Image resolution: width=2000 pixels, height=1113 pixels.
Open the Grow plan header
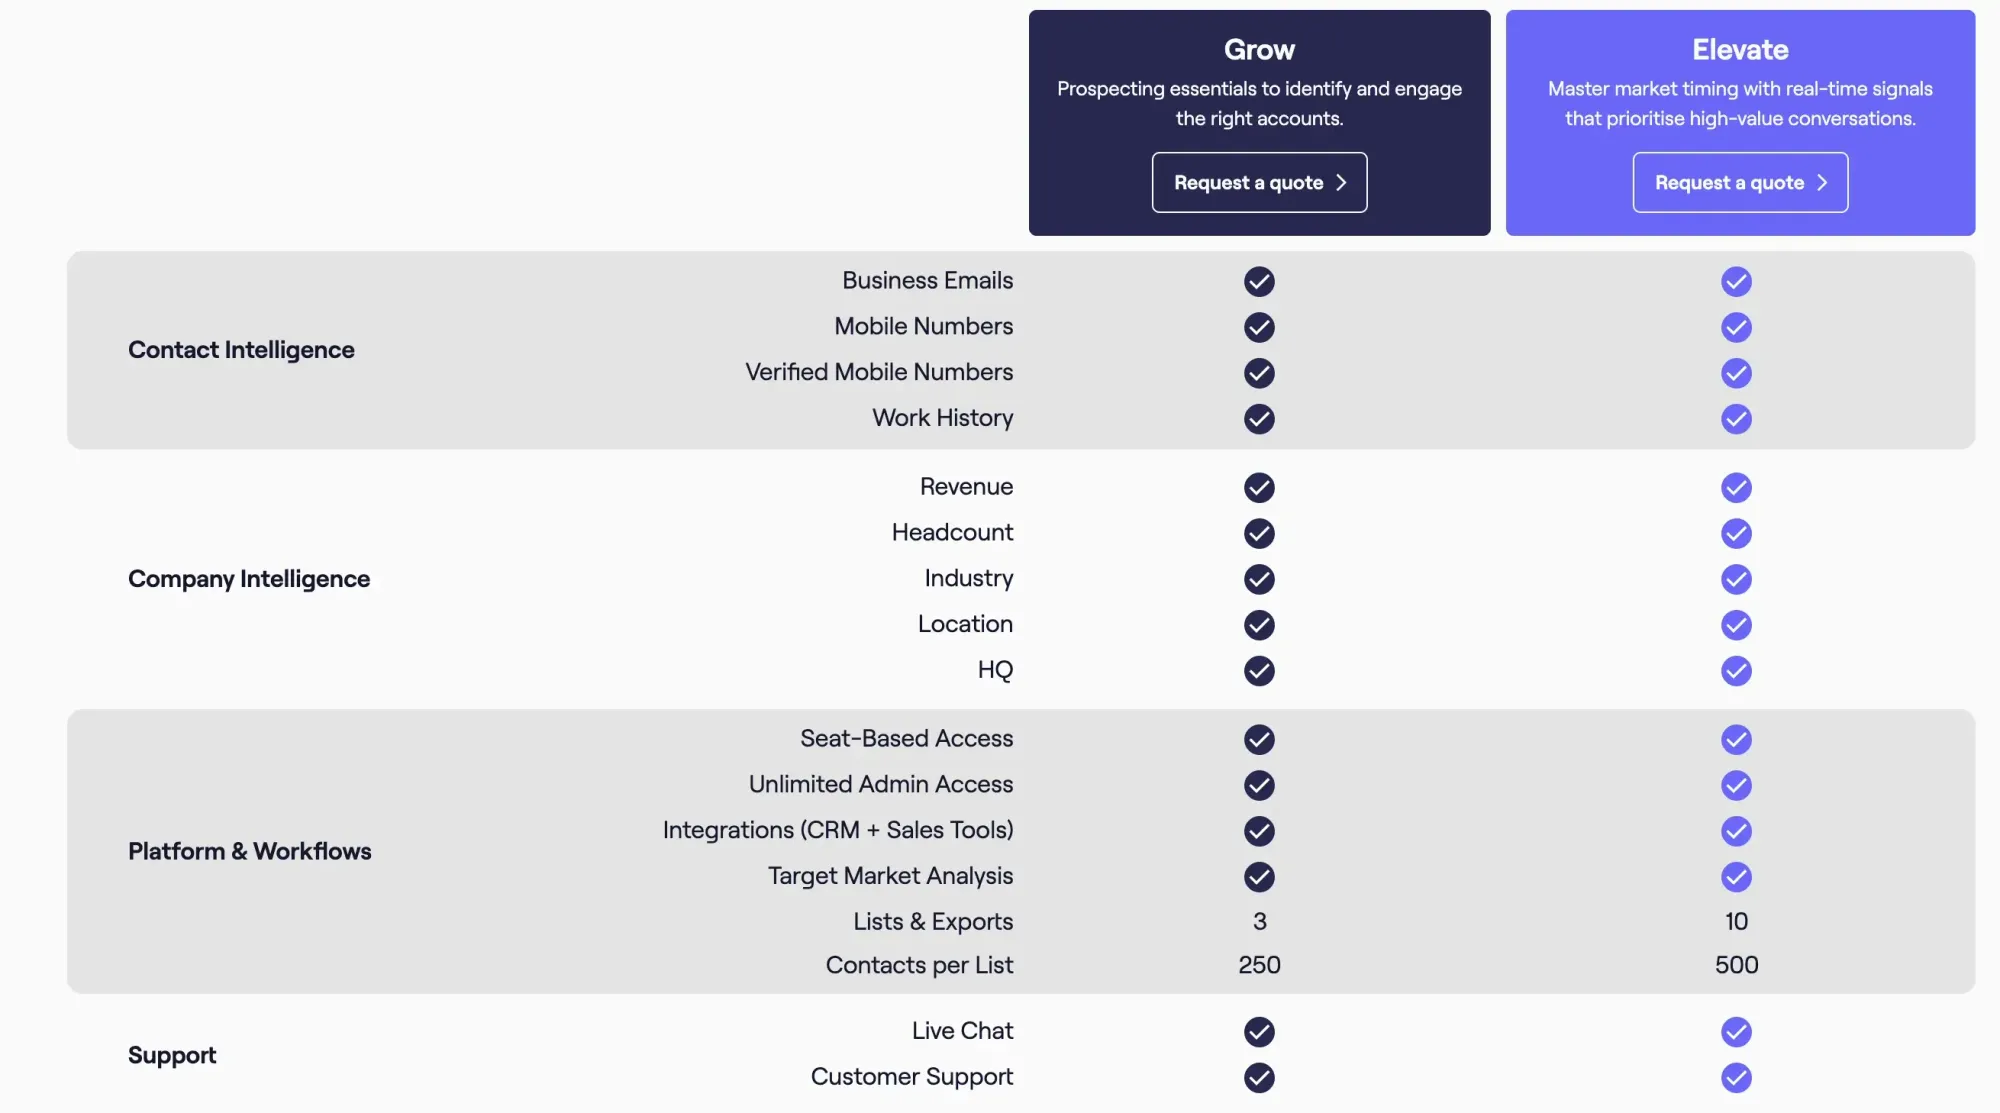pos(1259,49)
